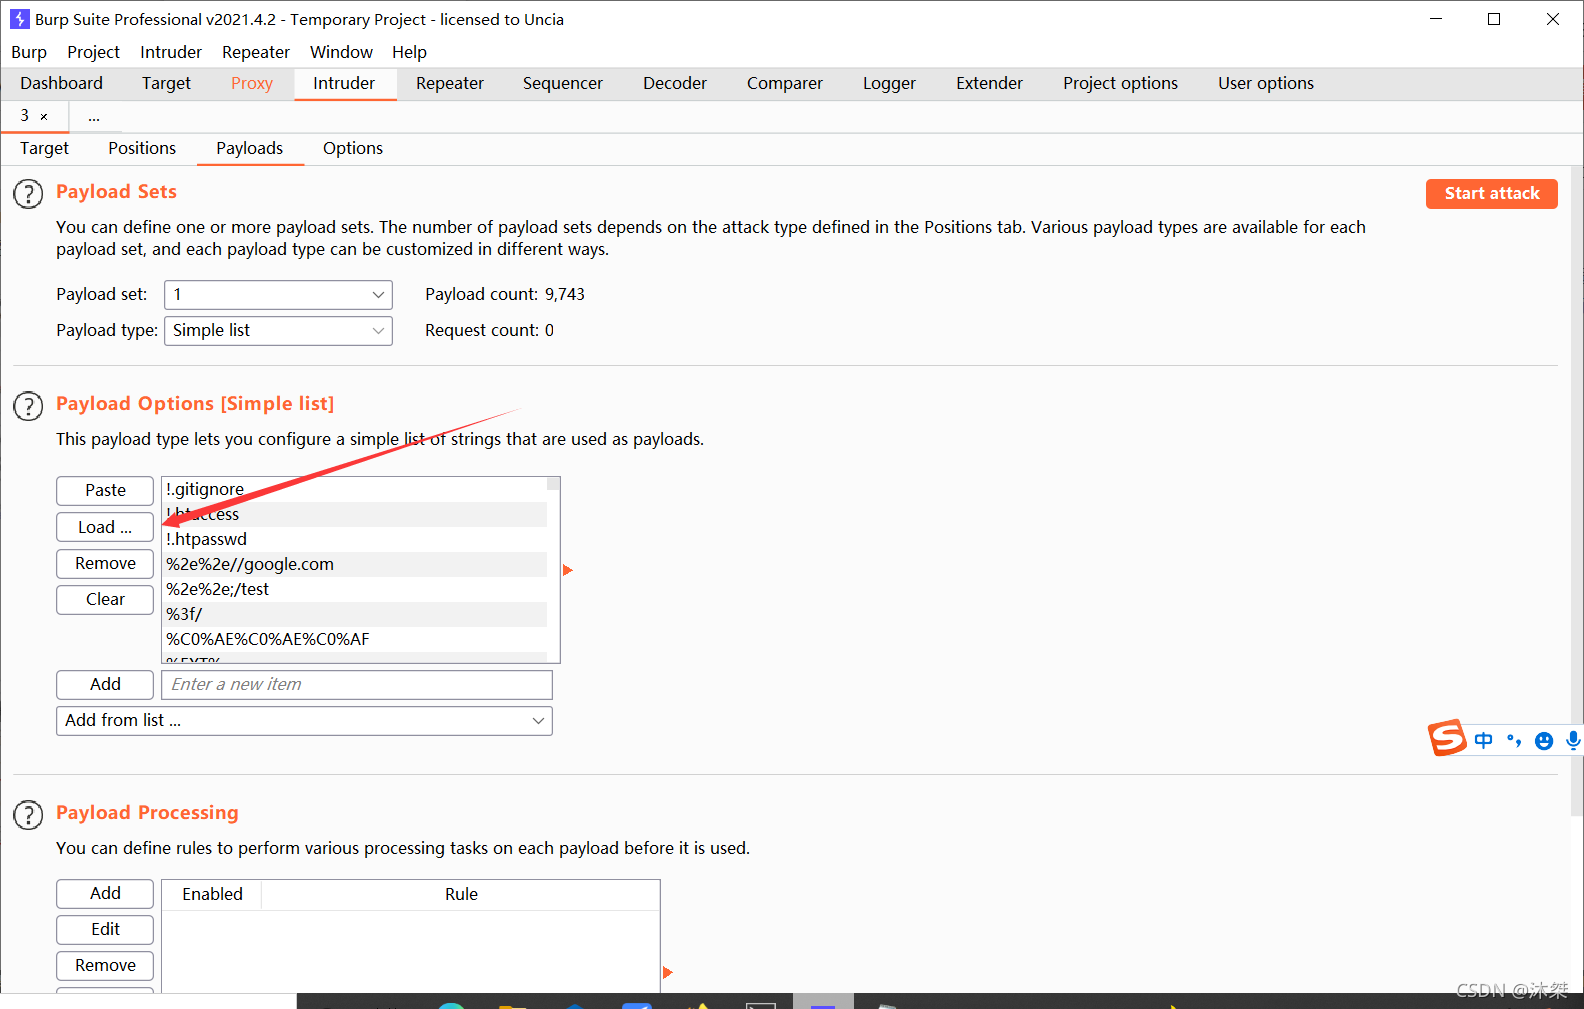This screenshot has width=1584, height=1009.
Task: Open the Payload set dropdown
Action: tap(278, 295)
